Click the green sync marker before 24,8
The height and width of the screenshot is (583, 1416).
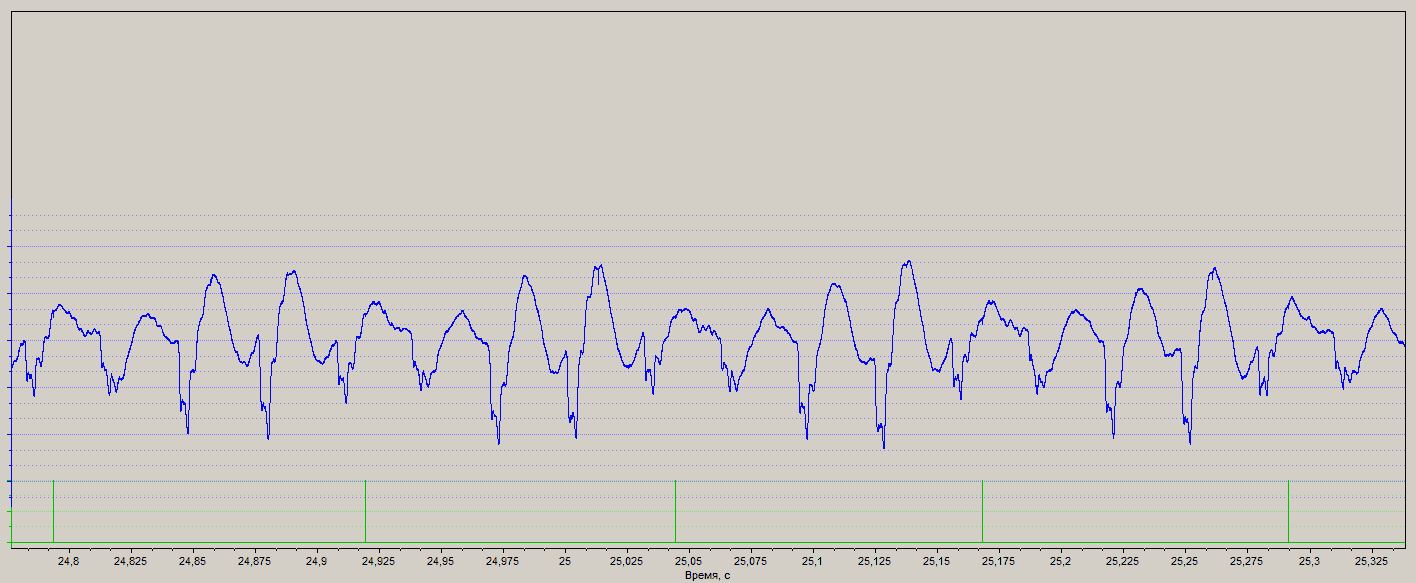coord(53,511)
